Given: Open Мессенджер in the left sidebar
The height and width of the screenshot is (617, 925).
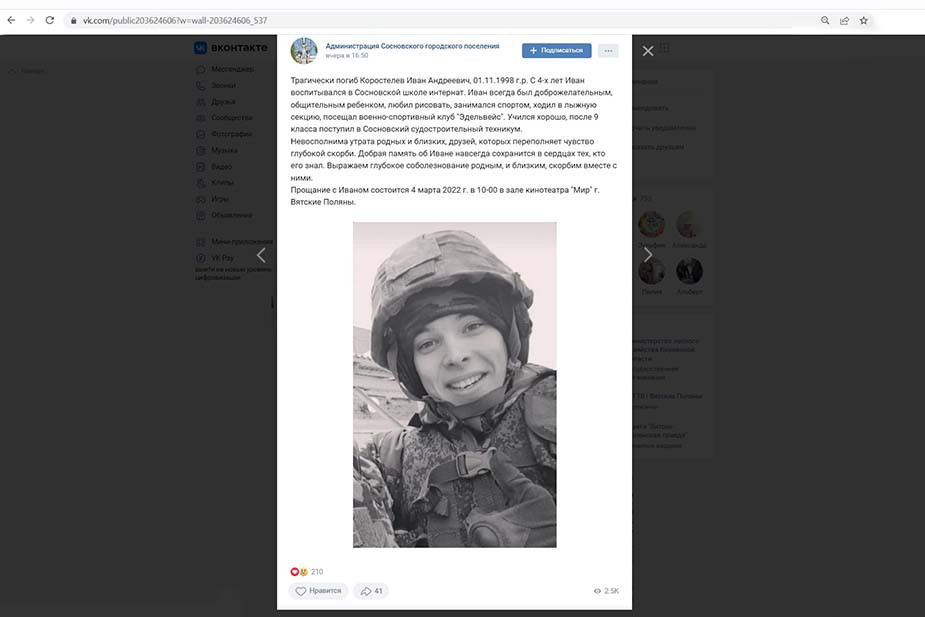Looking at the screenshot, I should tap(232, 69).
